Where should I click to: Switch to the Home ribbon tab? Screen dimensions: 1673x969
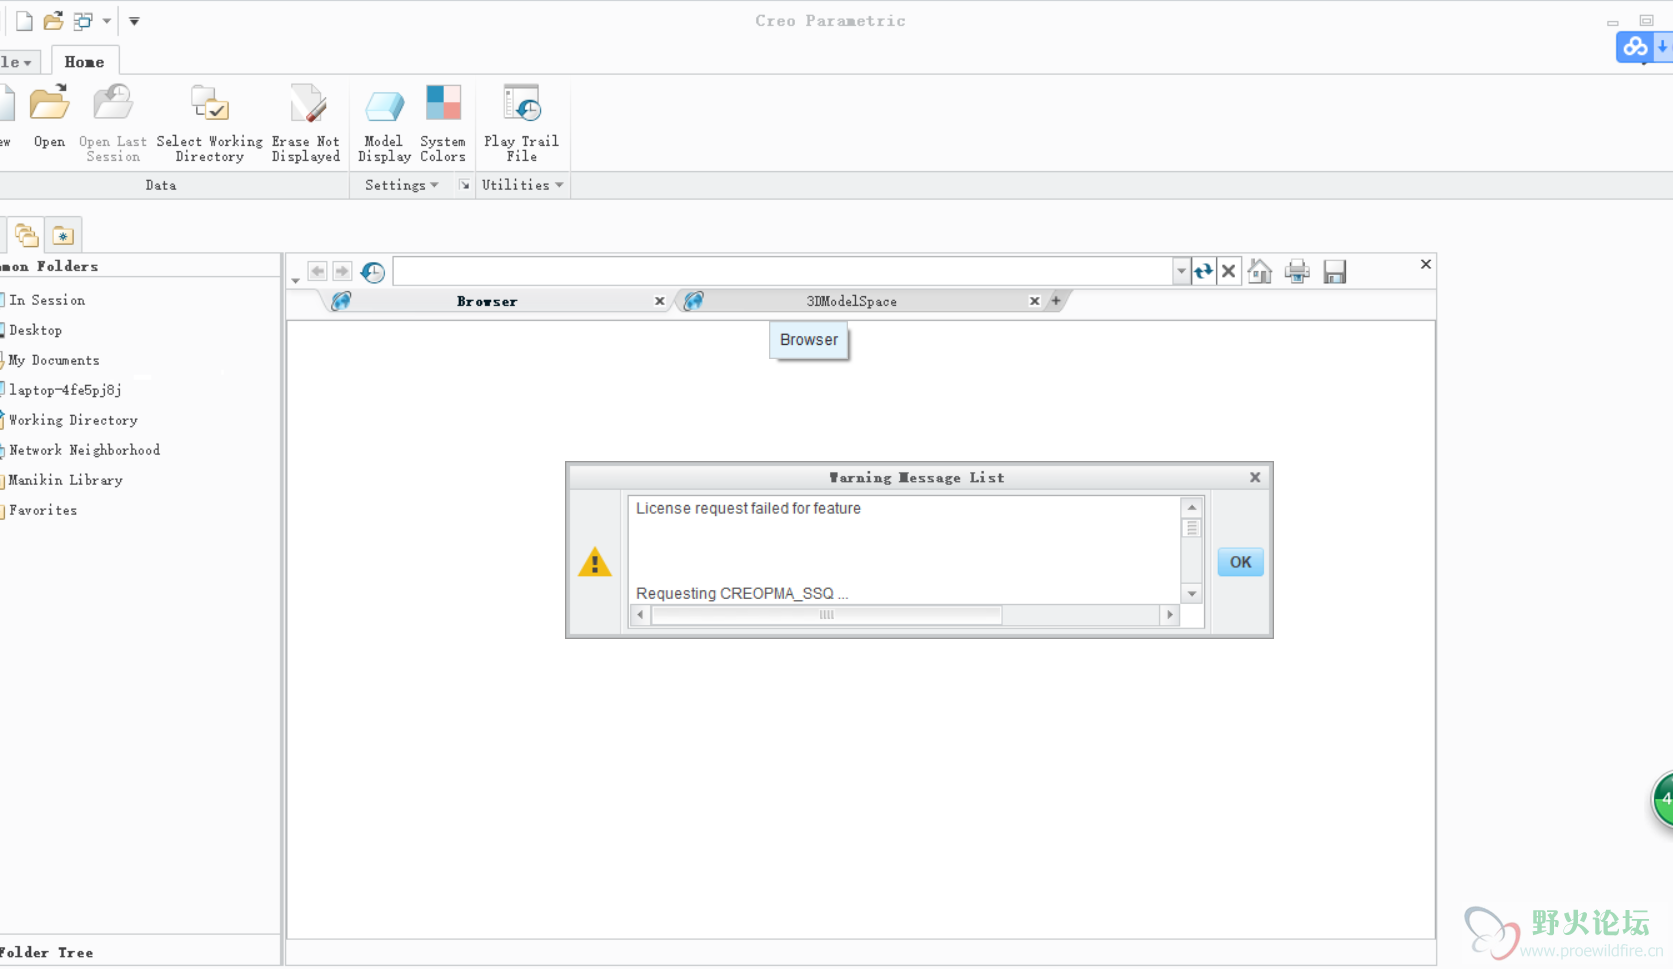pos(84,61)
